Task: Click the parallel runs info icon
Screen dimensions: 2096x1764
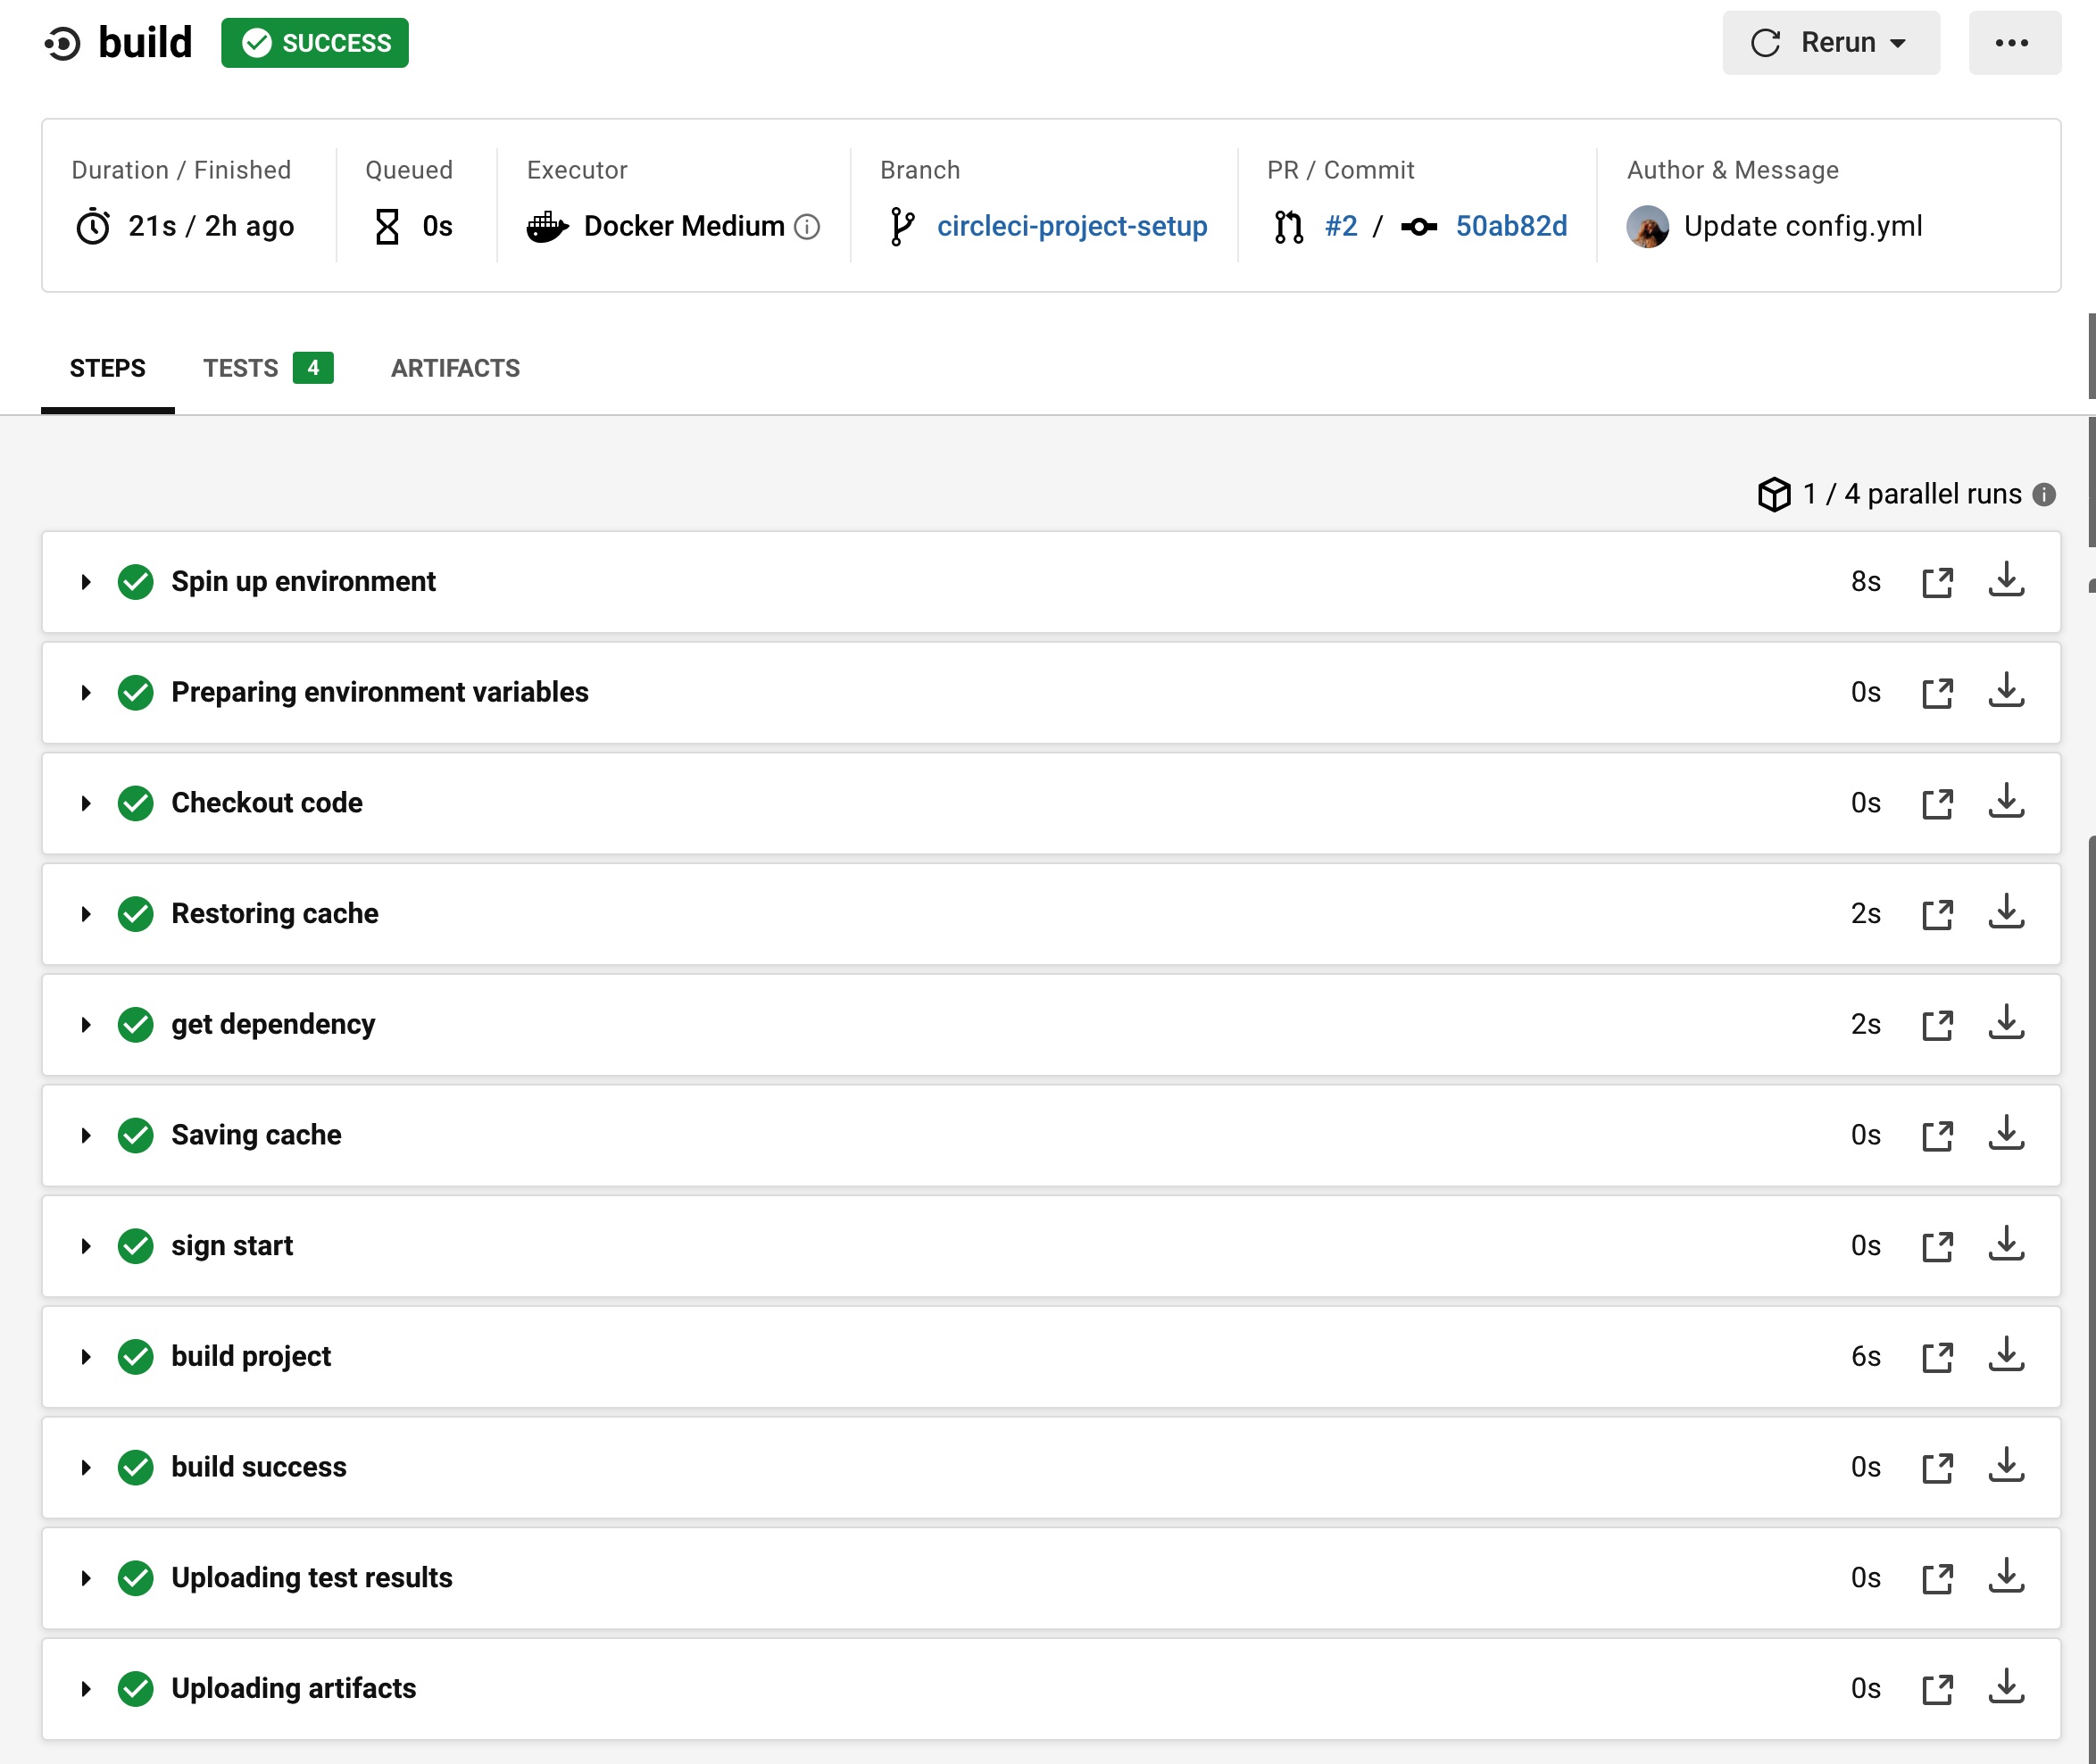Action: (x=2045, y=493)
